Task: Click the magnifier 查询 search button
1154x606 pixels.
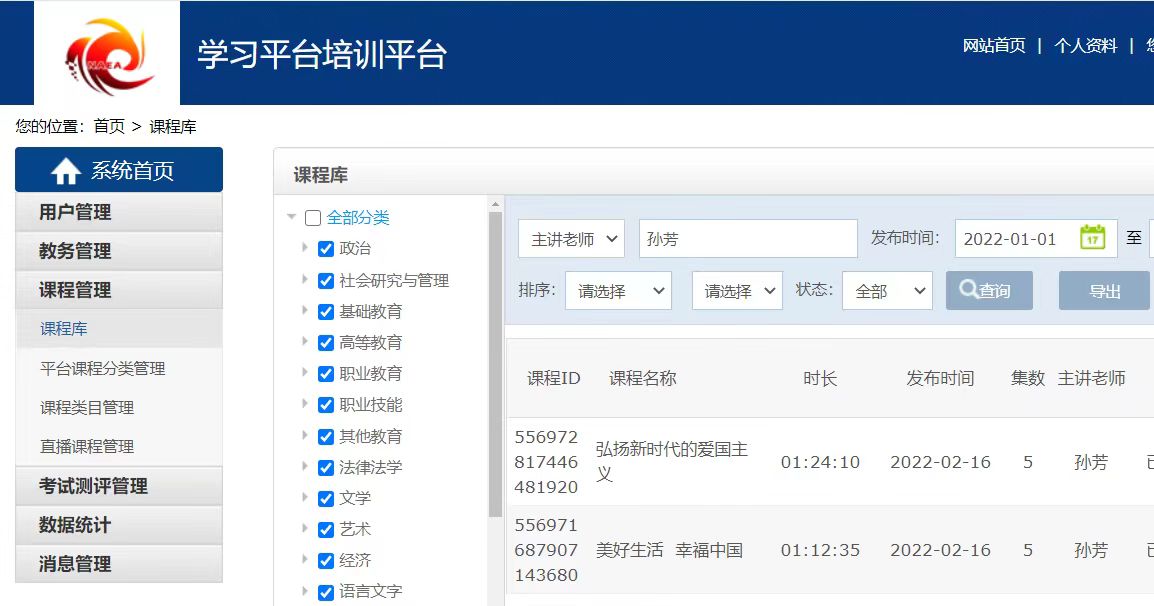Action: point(988,291)
